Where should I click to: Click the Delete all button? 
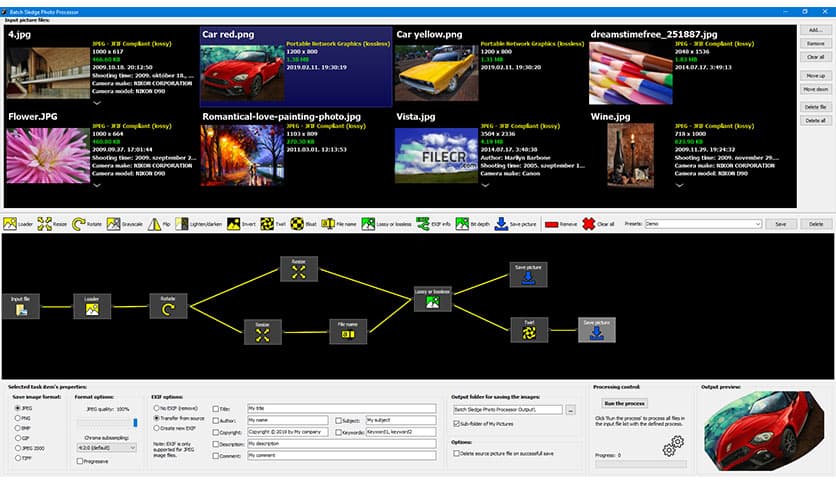815,120
